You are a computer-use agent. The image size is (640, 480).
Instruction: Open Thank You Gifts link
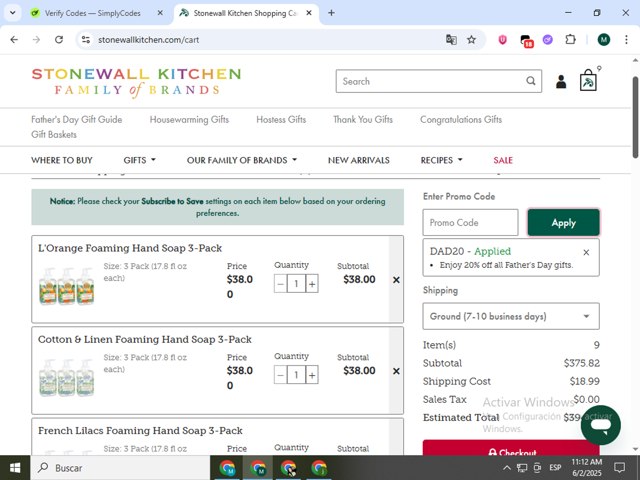[363, 120]
